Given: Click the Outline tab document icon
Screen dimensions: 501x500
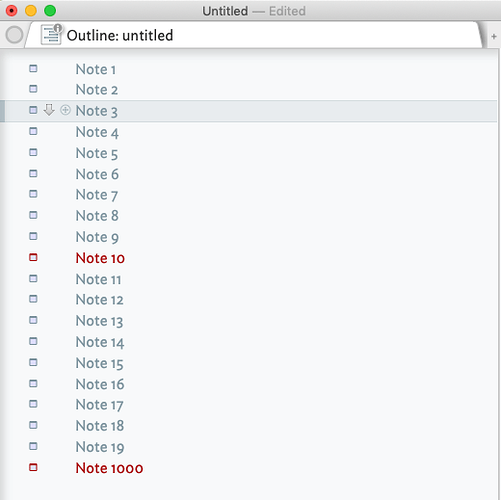Looking at the screenshot, I should (51, 34).
